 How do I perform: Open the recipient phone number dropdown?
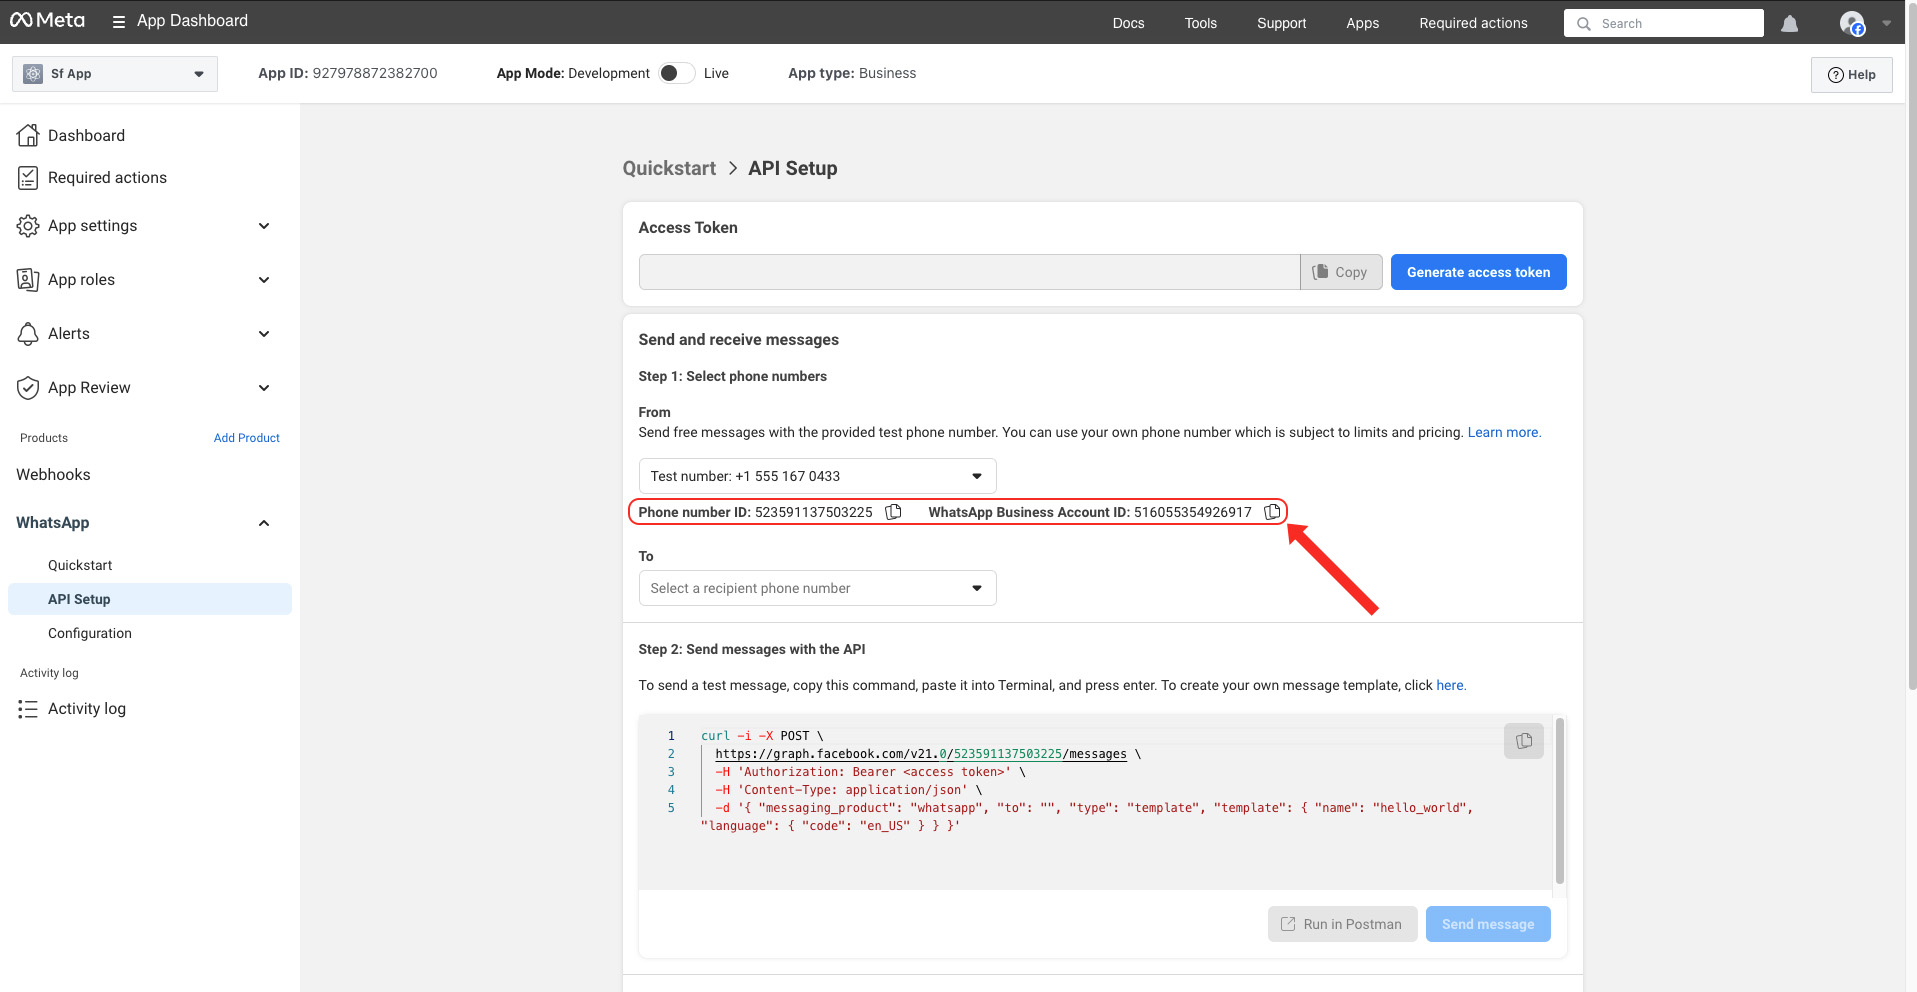[817, 588]
